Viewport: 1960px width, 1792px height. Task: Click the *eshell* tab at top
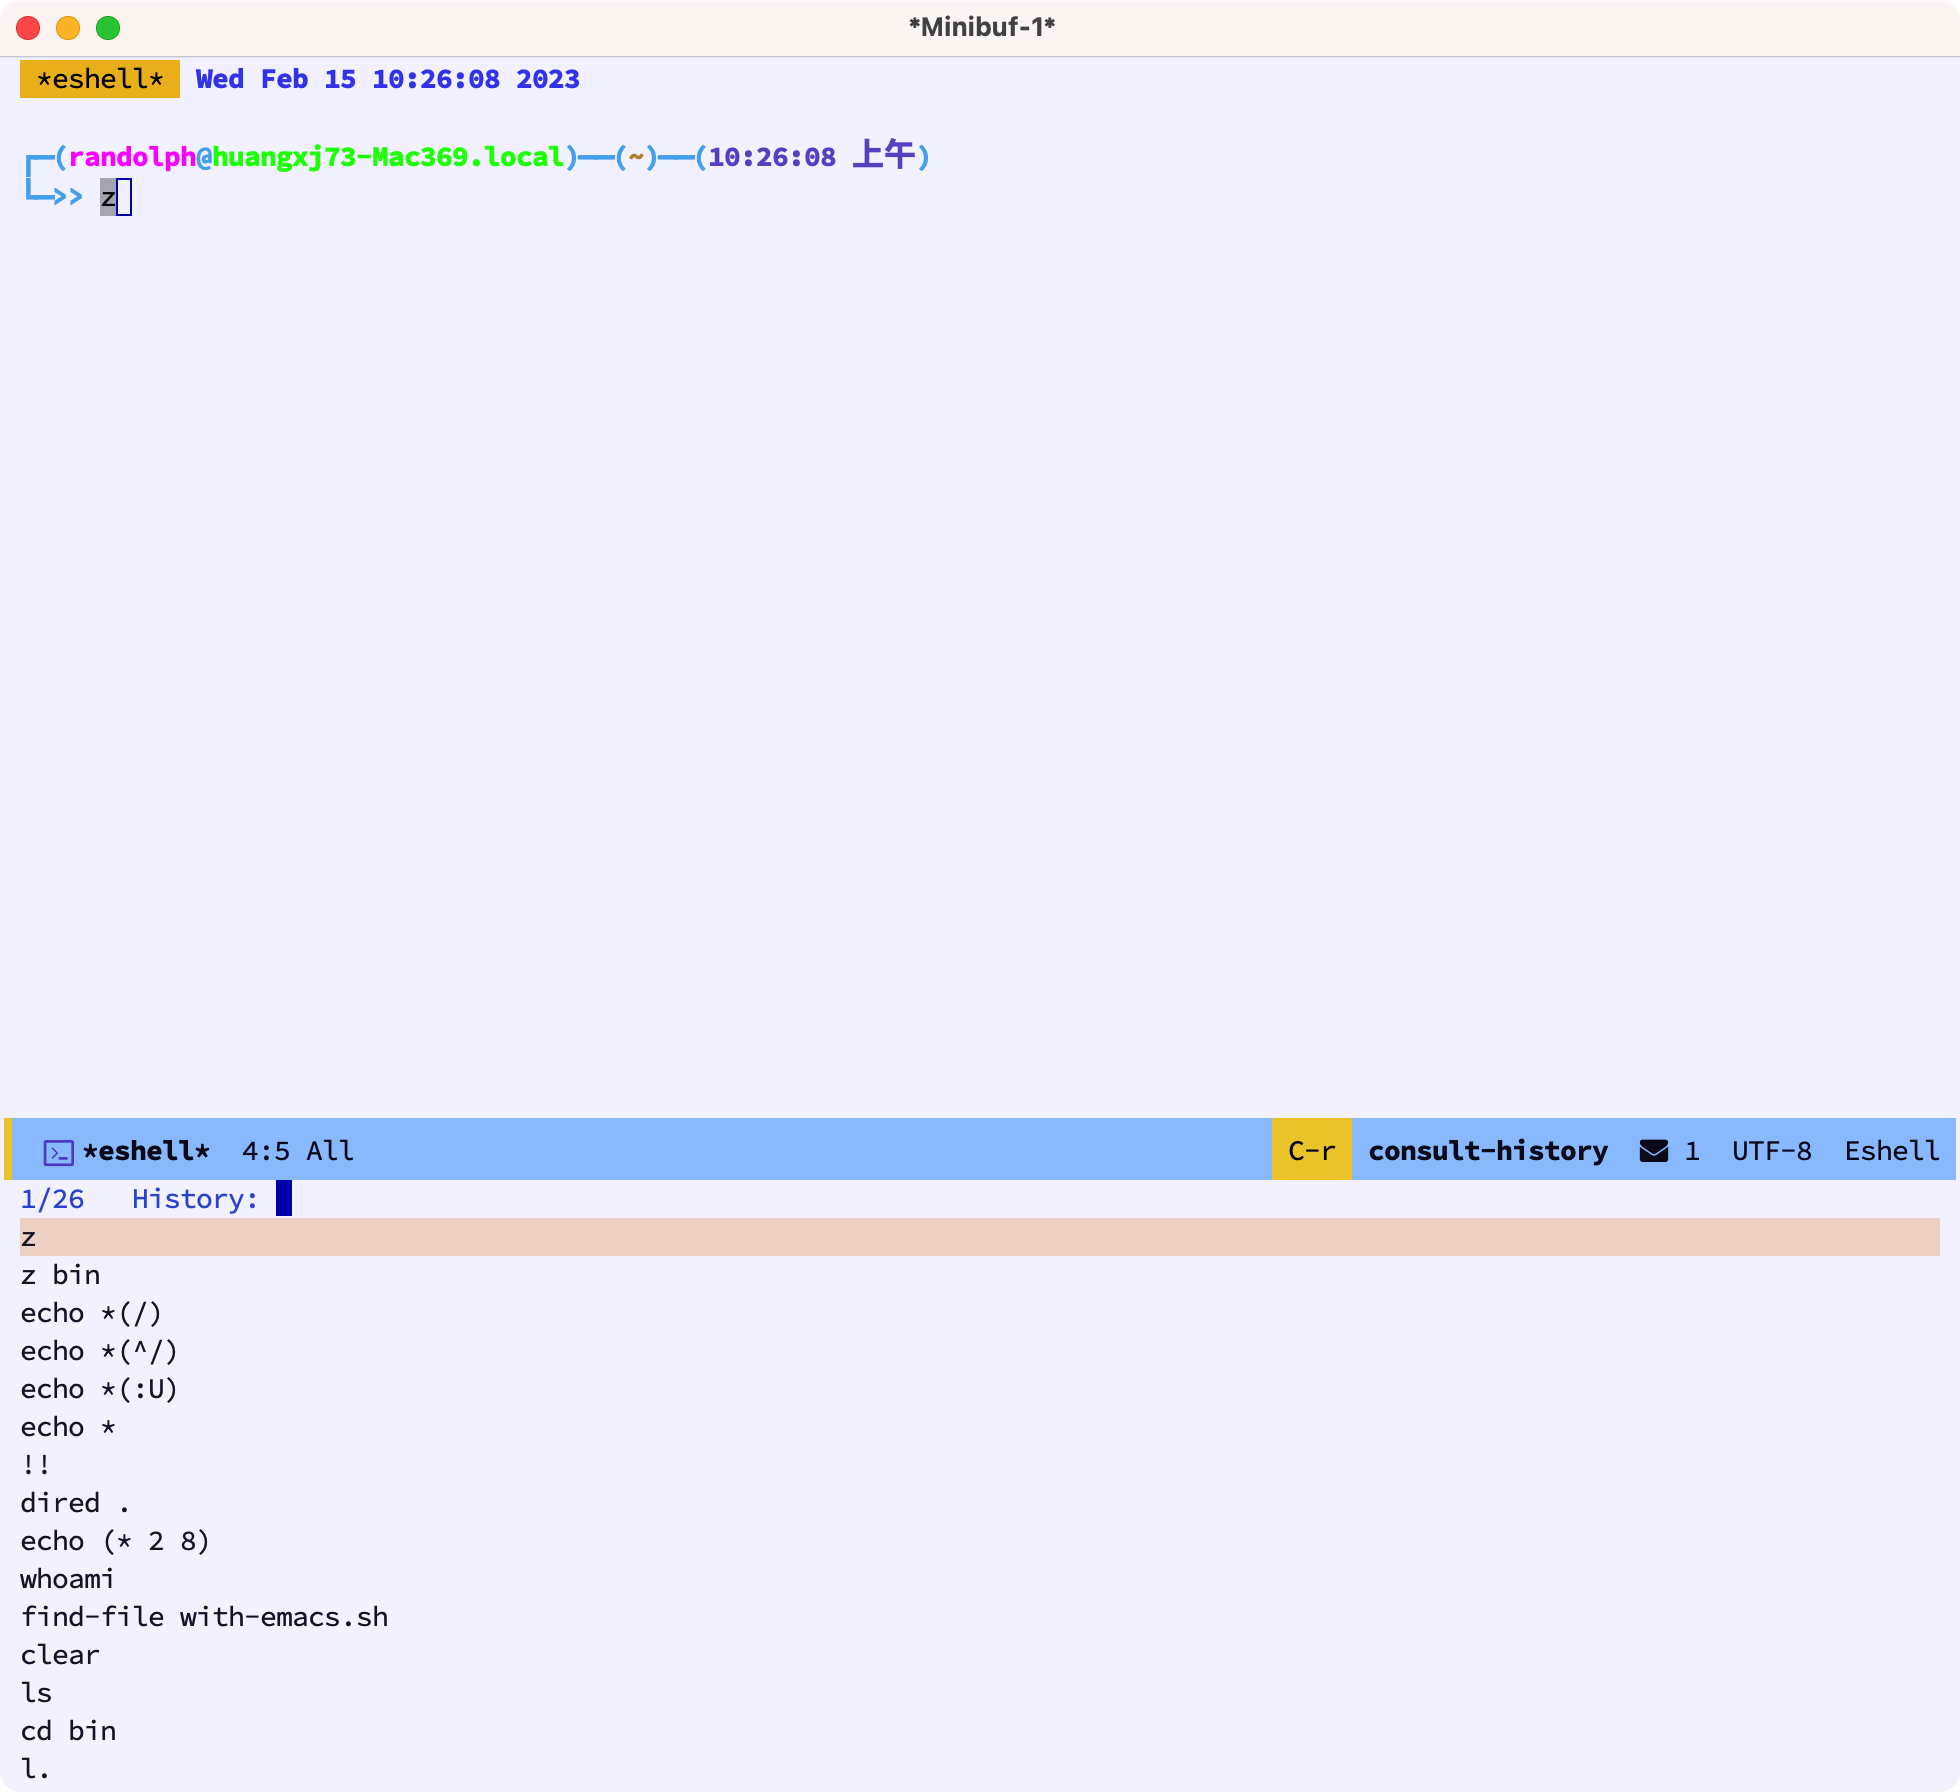[x=100, y=79]
